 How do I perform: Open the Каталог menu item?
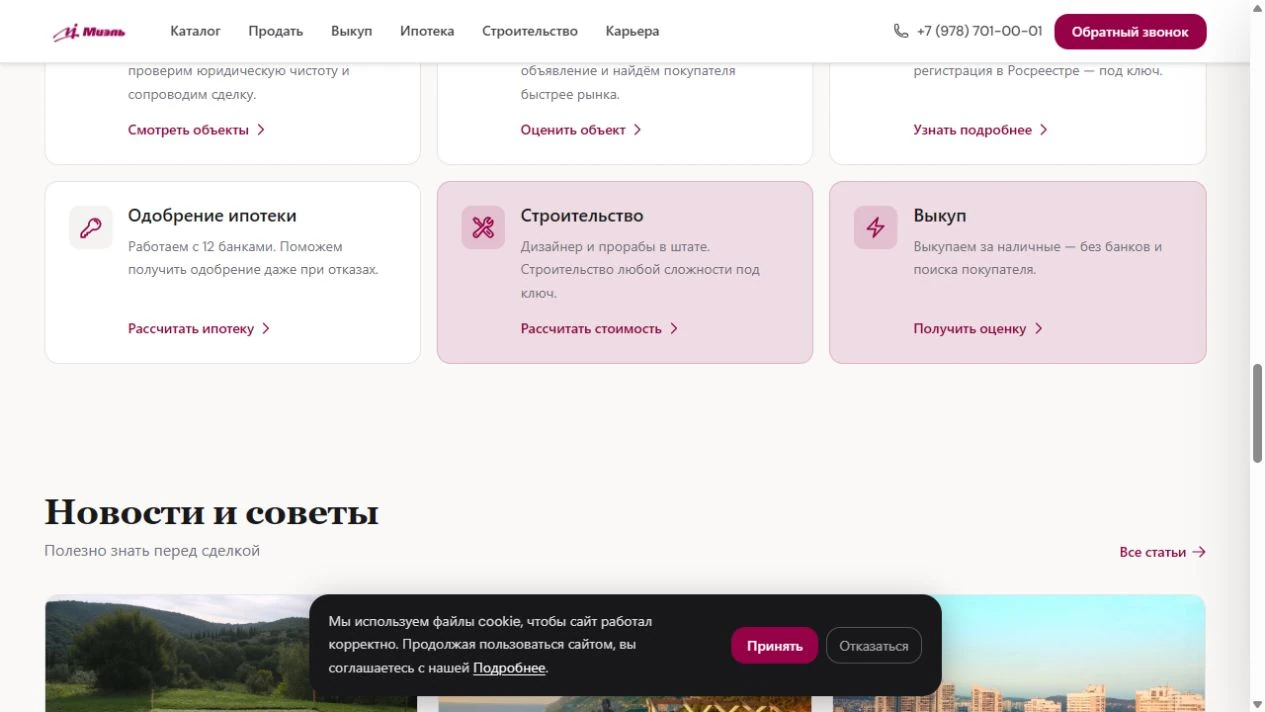point(195,31)
